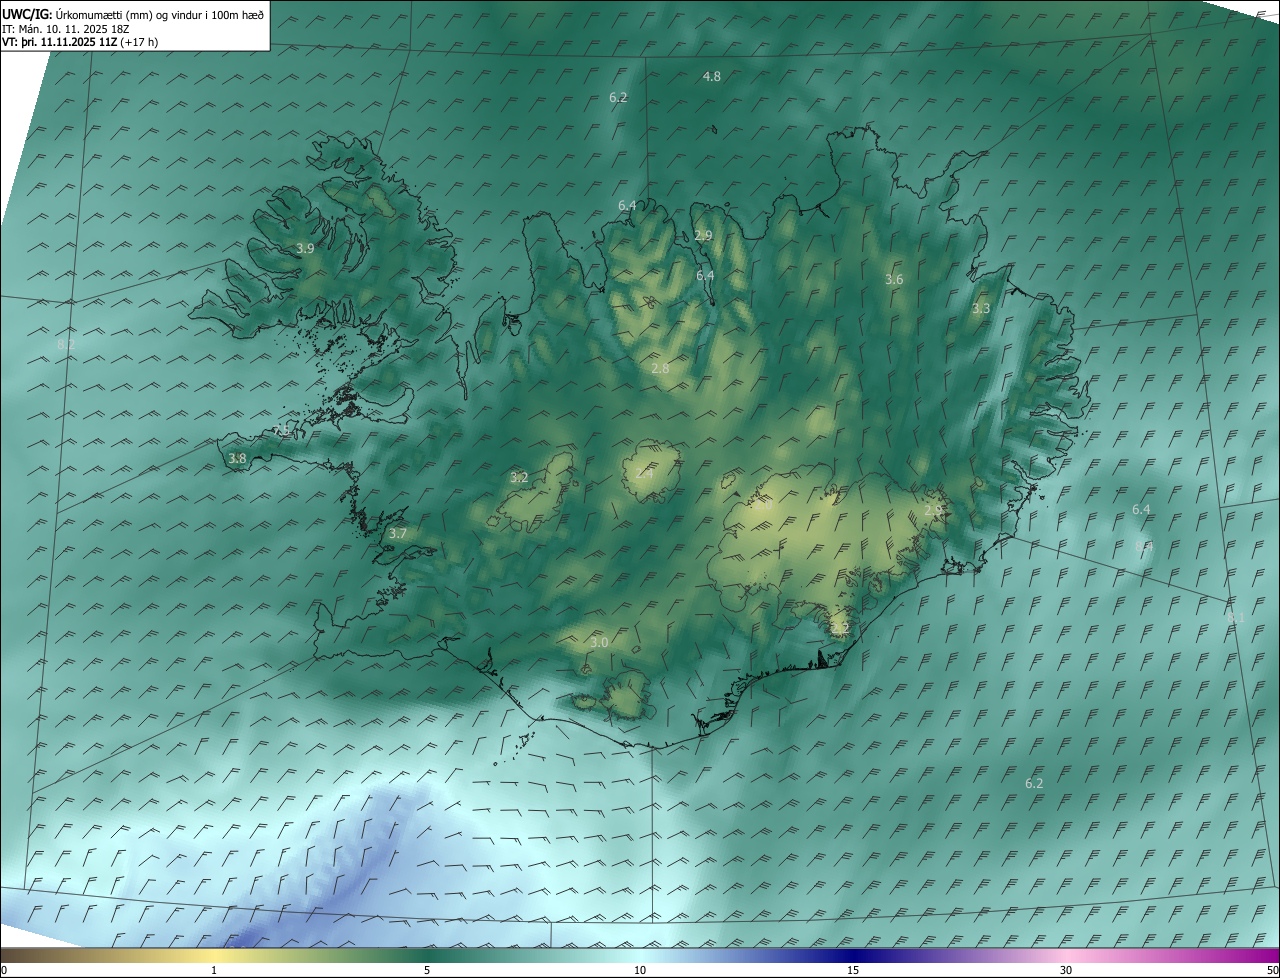1280x978 pixels.
Task: Select the 2.4 value inside the round glacier
Action: 644,472
